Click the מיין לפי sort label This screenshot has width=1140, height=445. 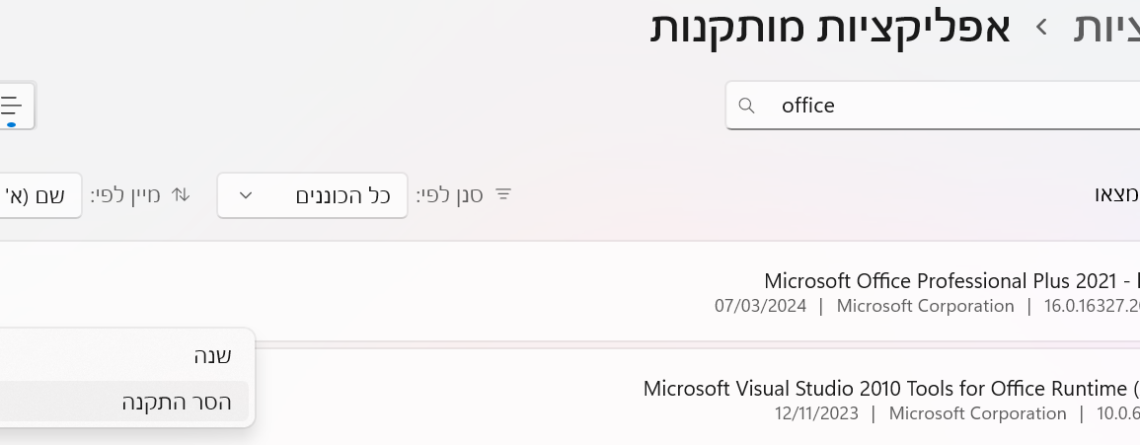(x=130, y=193)
